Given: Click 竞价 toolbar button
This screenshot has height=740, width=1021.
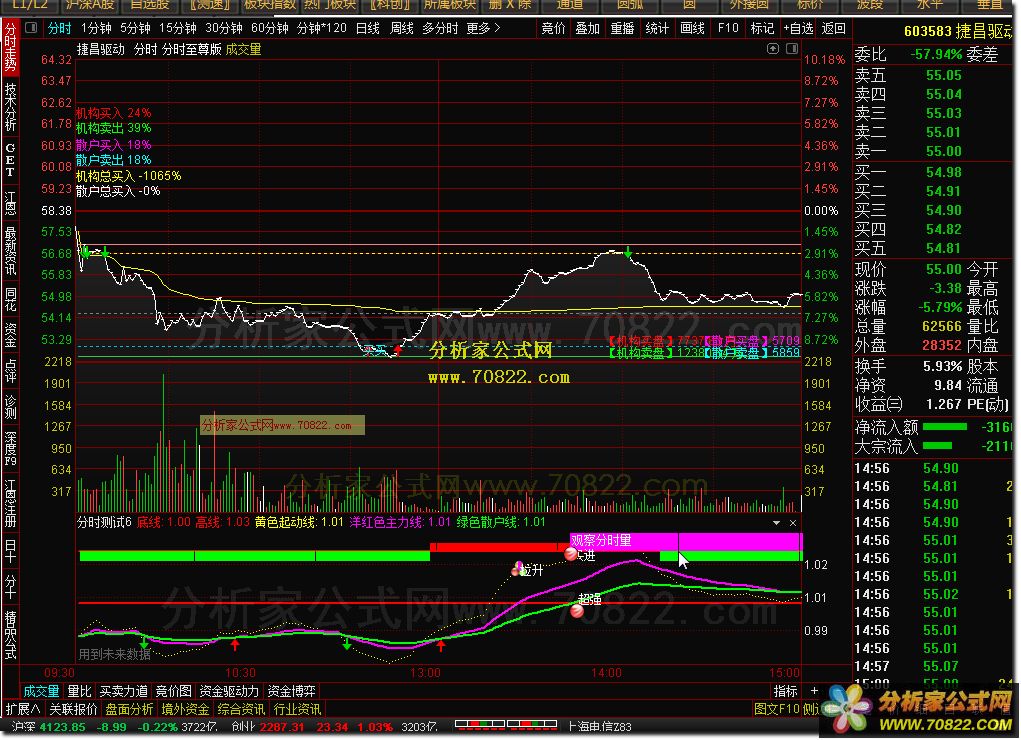Looking at the screenshot, I should tap(553, 28).
